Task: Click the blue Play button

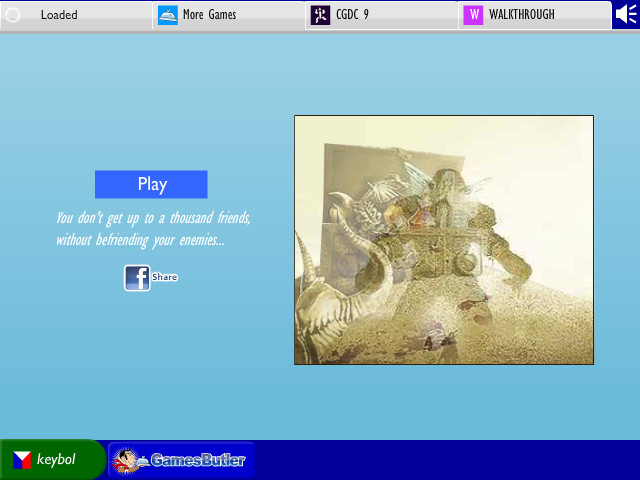Action: [x=151, y=184]
